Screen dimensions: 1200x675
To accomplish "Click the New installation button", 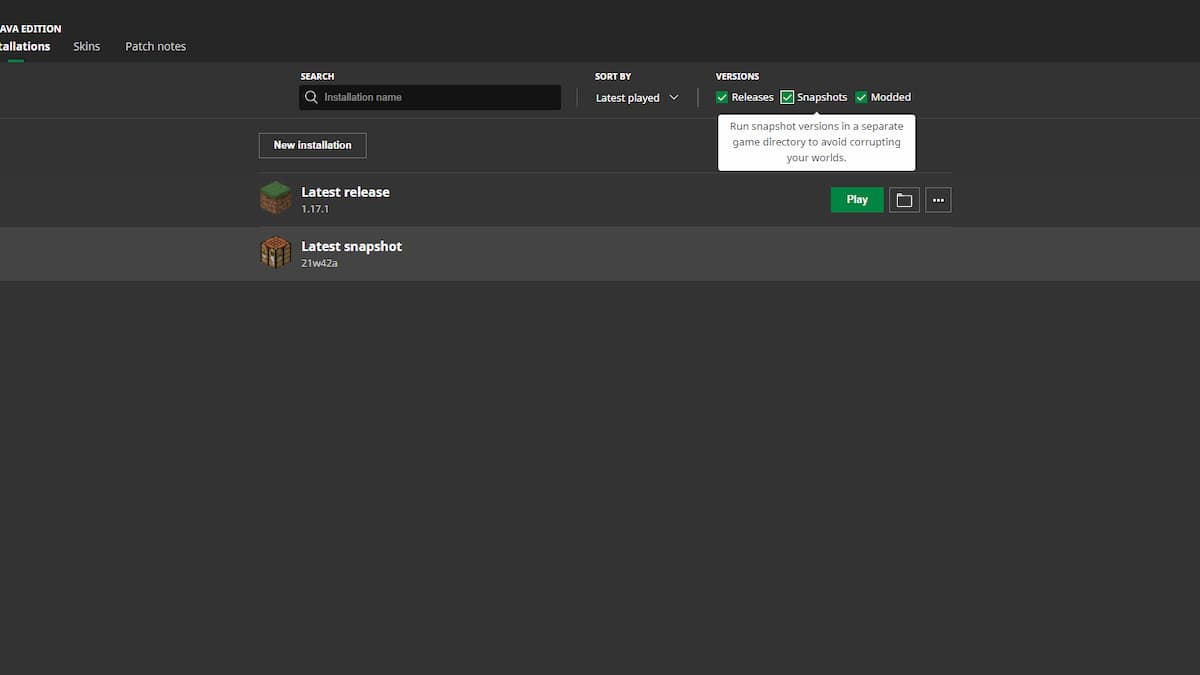I will pos(312,145).
